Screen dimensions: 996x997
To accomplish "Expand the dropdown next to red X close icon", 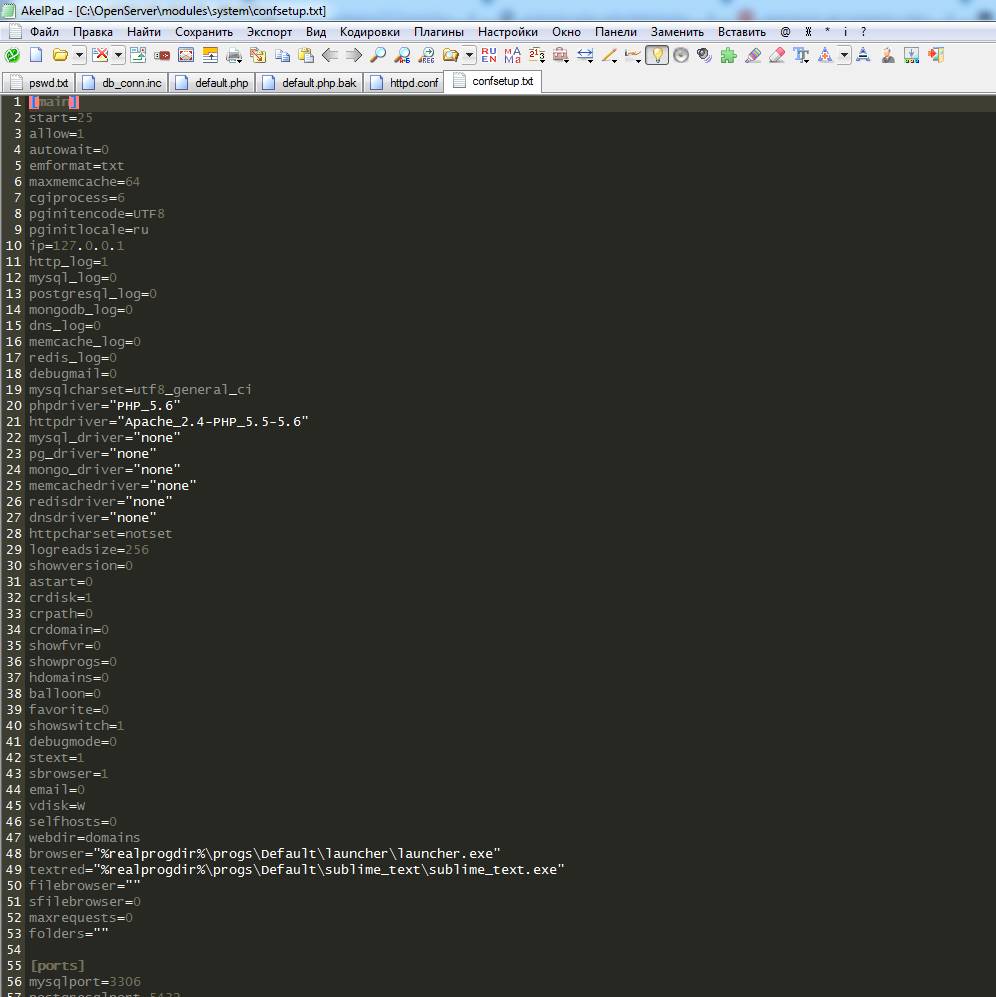I will (118, 56).
